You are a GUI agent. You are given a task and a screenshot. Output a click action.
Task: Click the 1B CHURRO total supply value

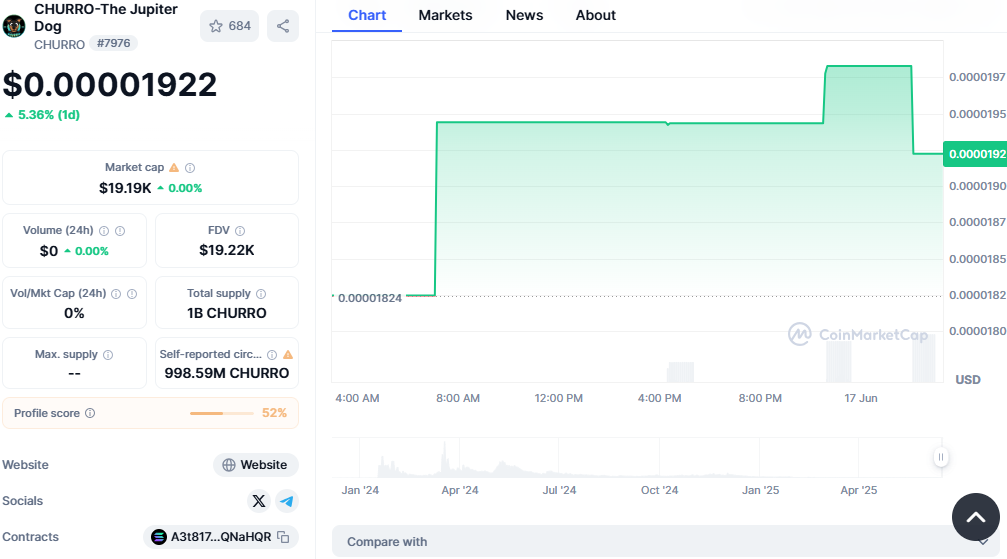coord(227,313)
